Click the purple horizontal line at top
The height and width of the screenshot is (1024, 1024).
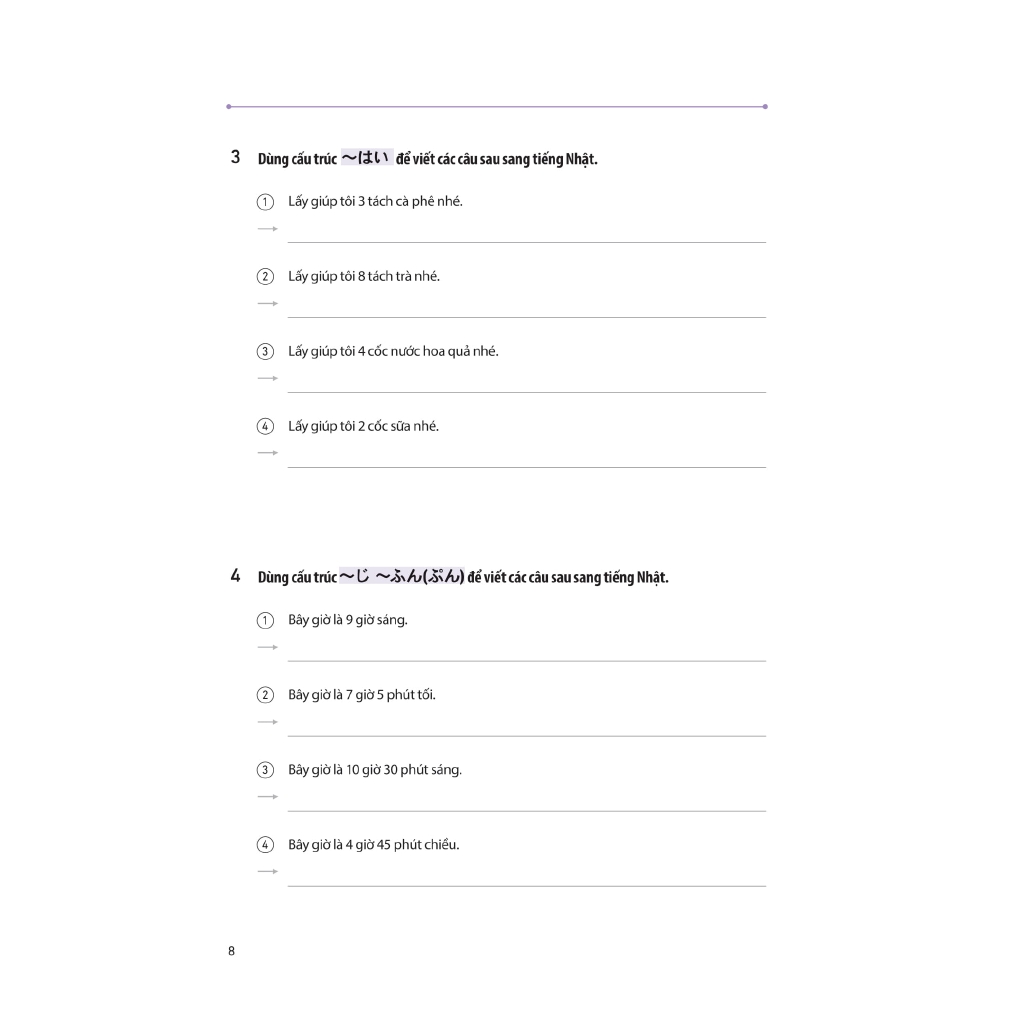[497, 106]
